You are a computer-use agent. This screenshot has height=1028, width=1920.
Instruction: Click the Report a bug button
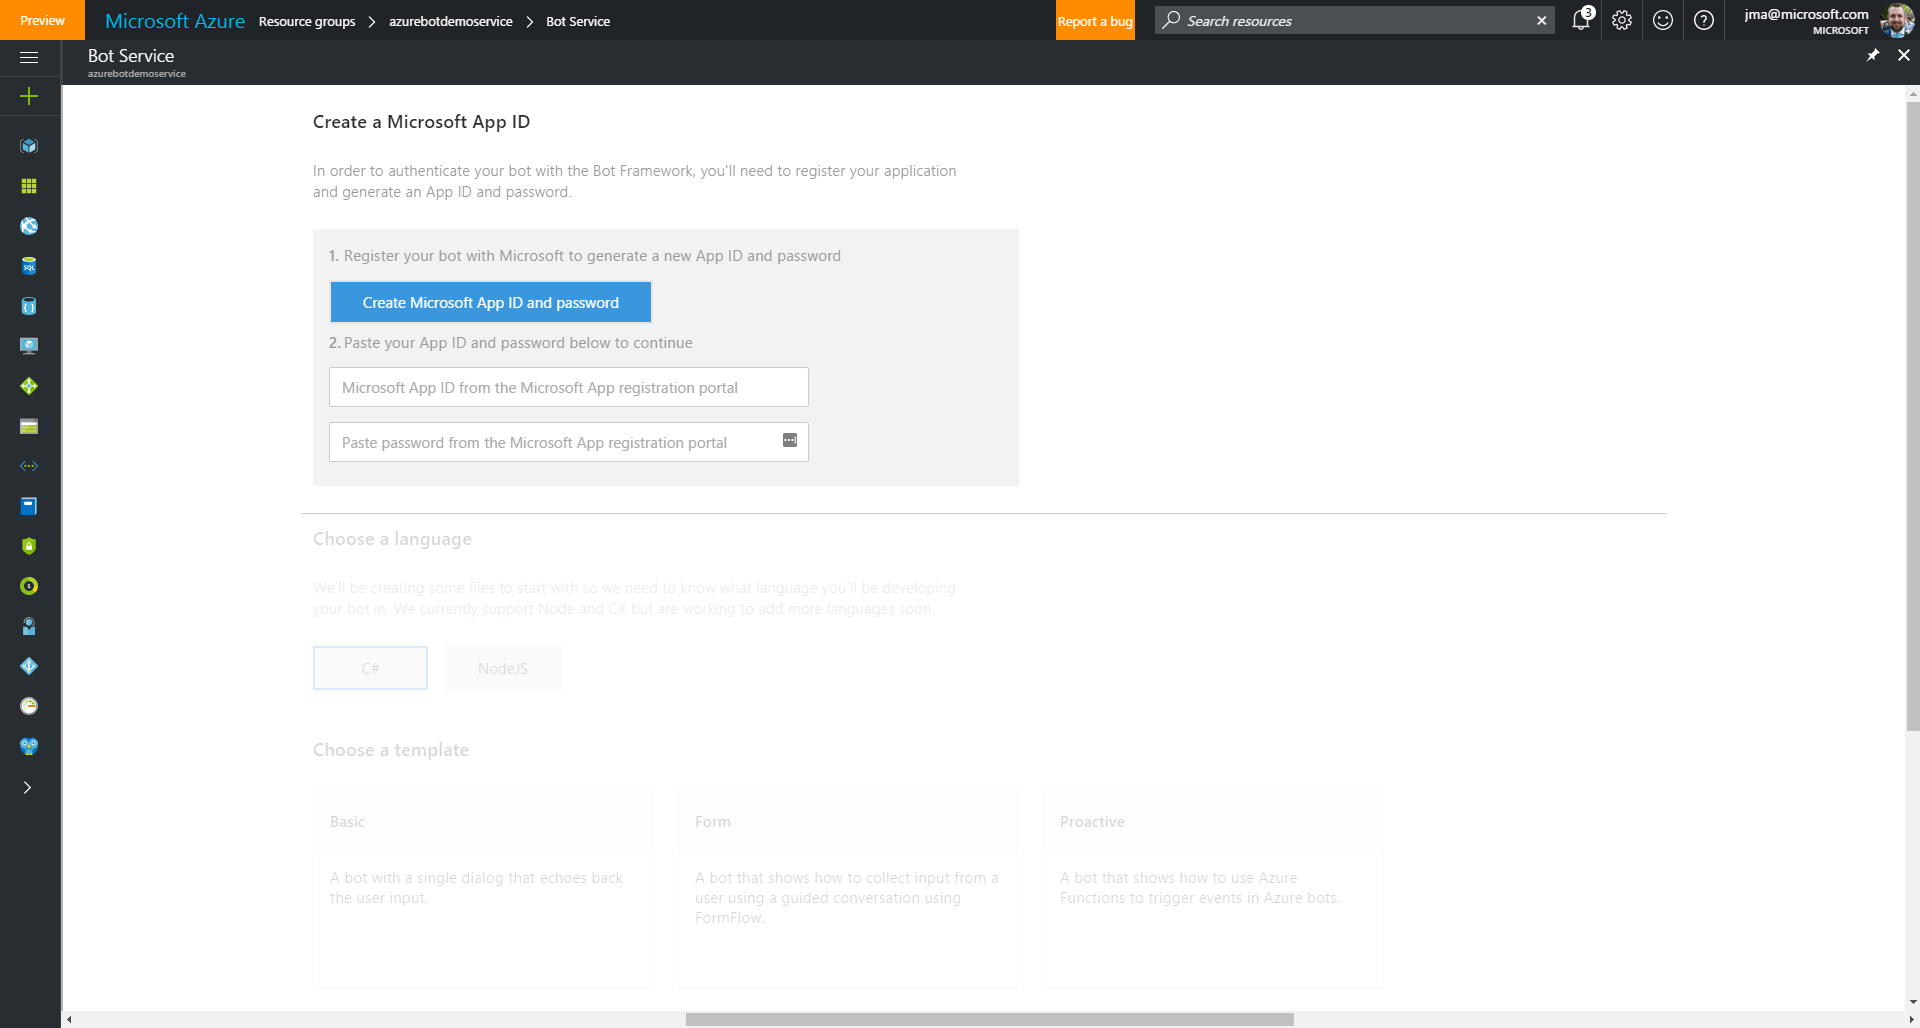1095,21
